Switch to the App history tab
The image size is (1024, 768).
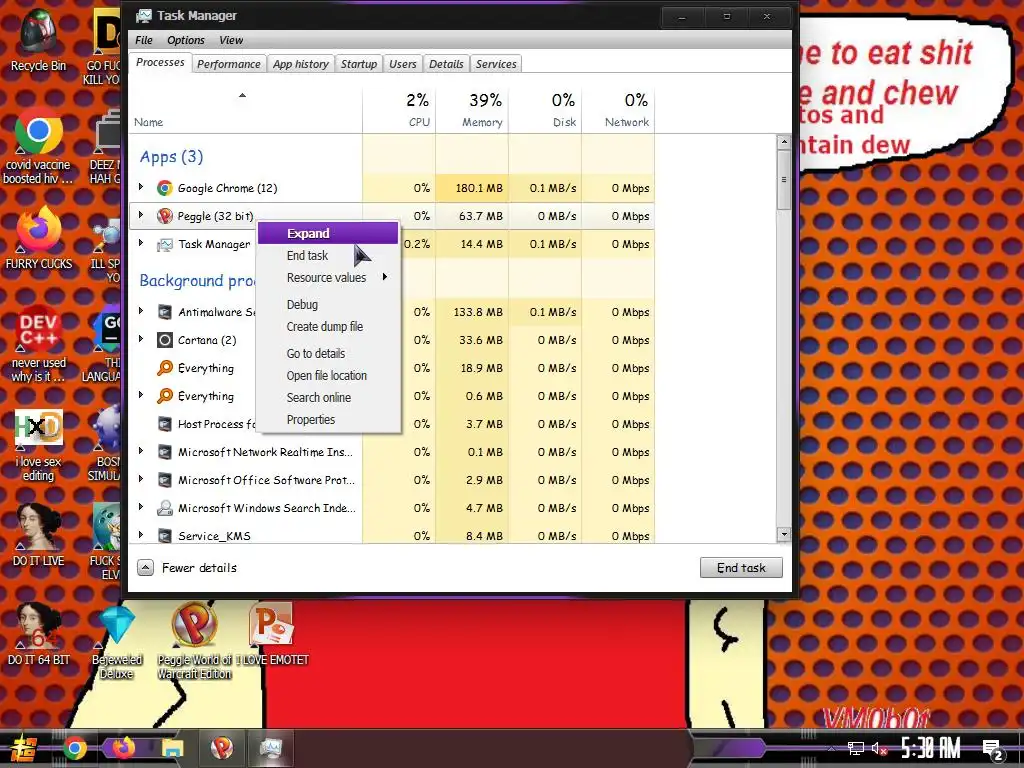pos(300,64)
